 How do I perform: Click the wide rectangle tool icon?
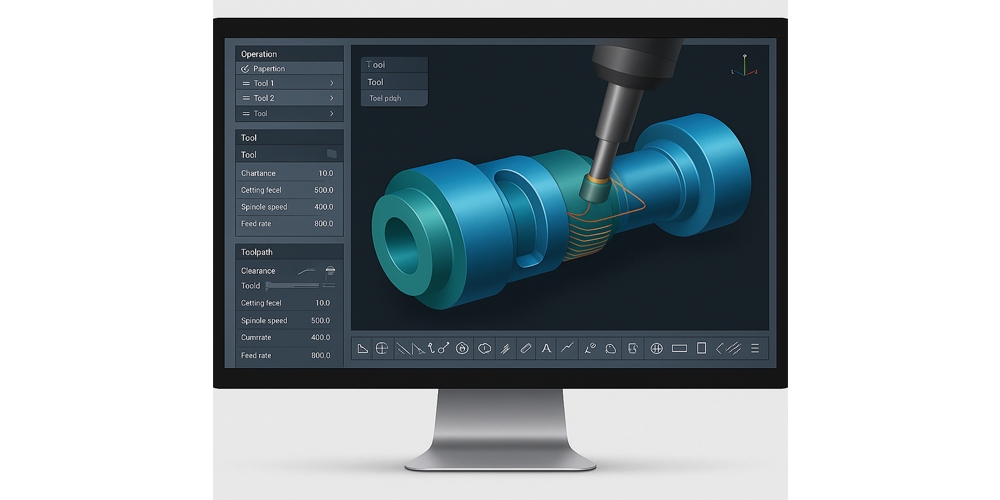click(x=679, y=348)
